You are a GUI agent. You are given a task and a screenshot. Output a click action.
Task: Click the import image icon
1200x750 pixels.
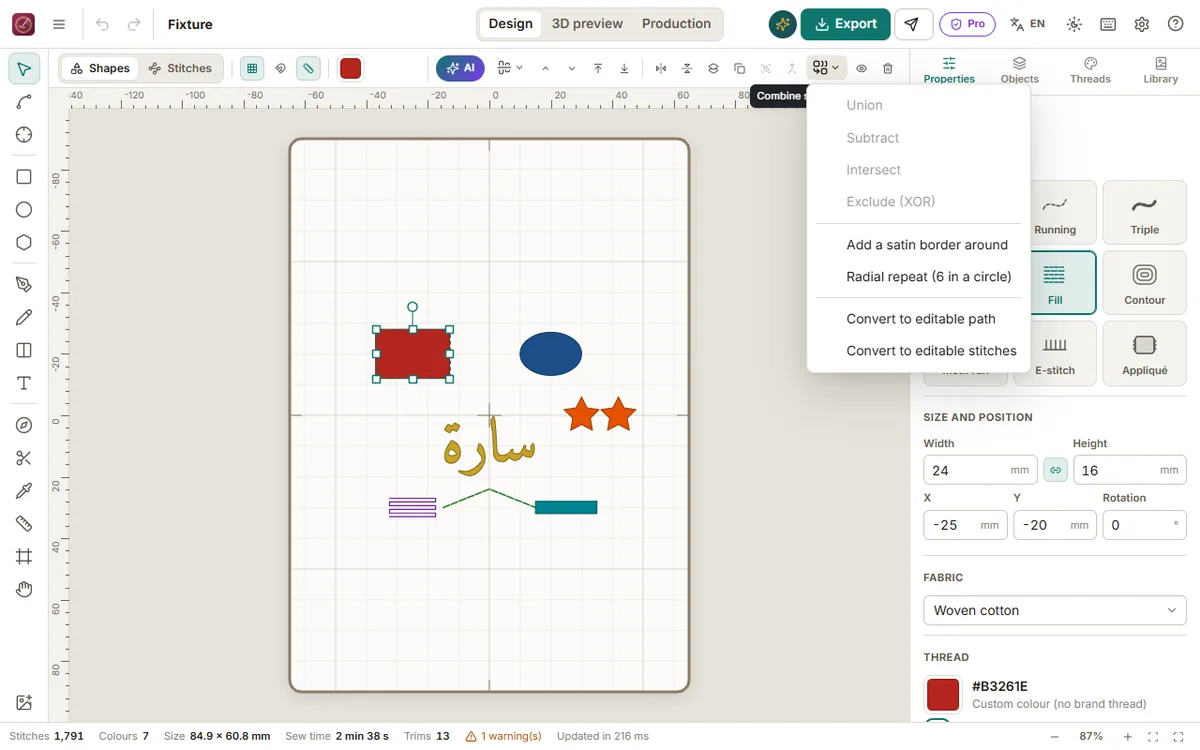tap(24, 703)
